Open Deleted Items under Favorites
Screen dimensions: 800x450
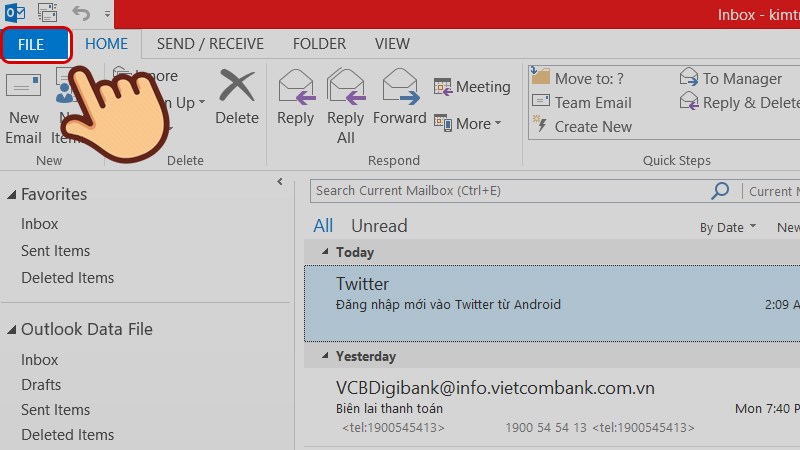pos(67,278)
